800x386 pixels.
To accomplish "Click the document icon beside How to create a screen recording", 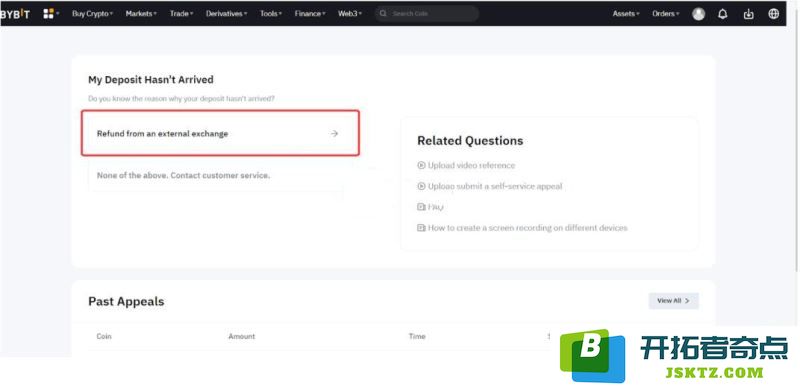I will tap(421, 228).
